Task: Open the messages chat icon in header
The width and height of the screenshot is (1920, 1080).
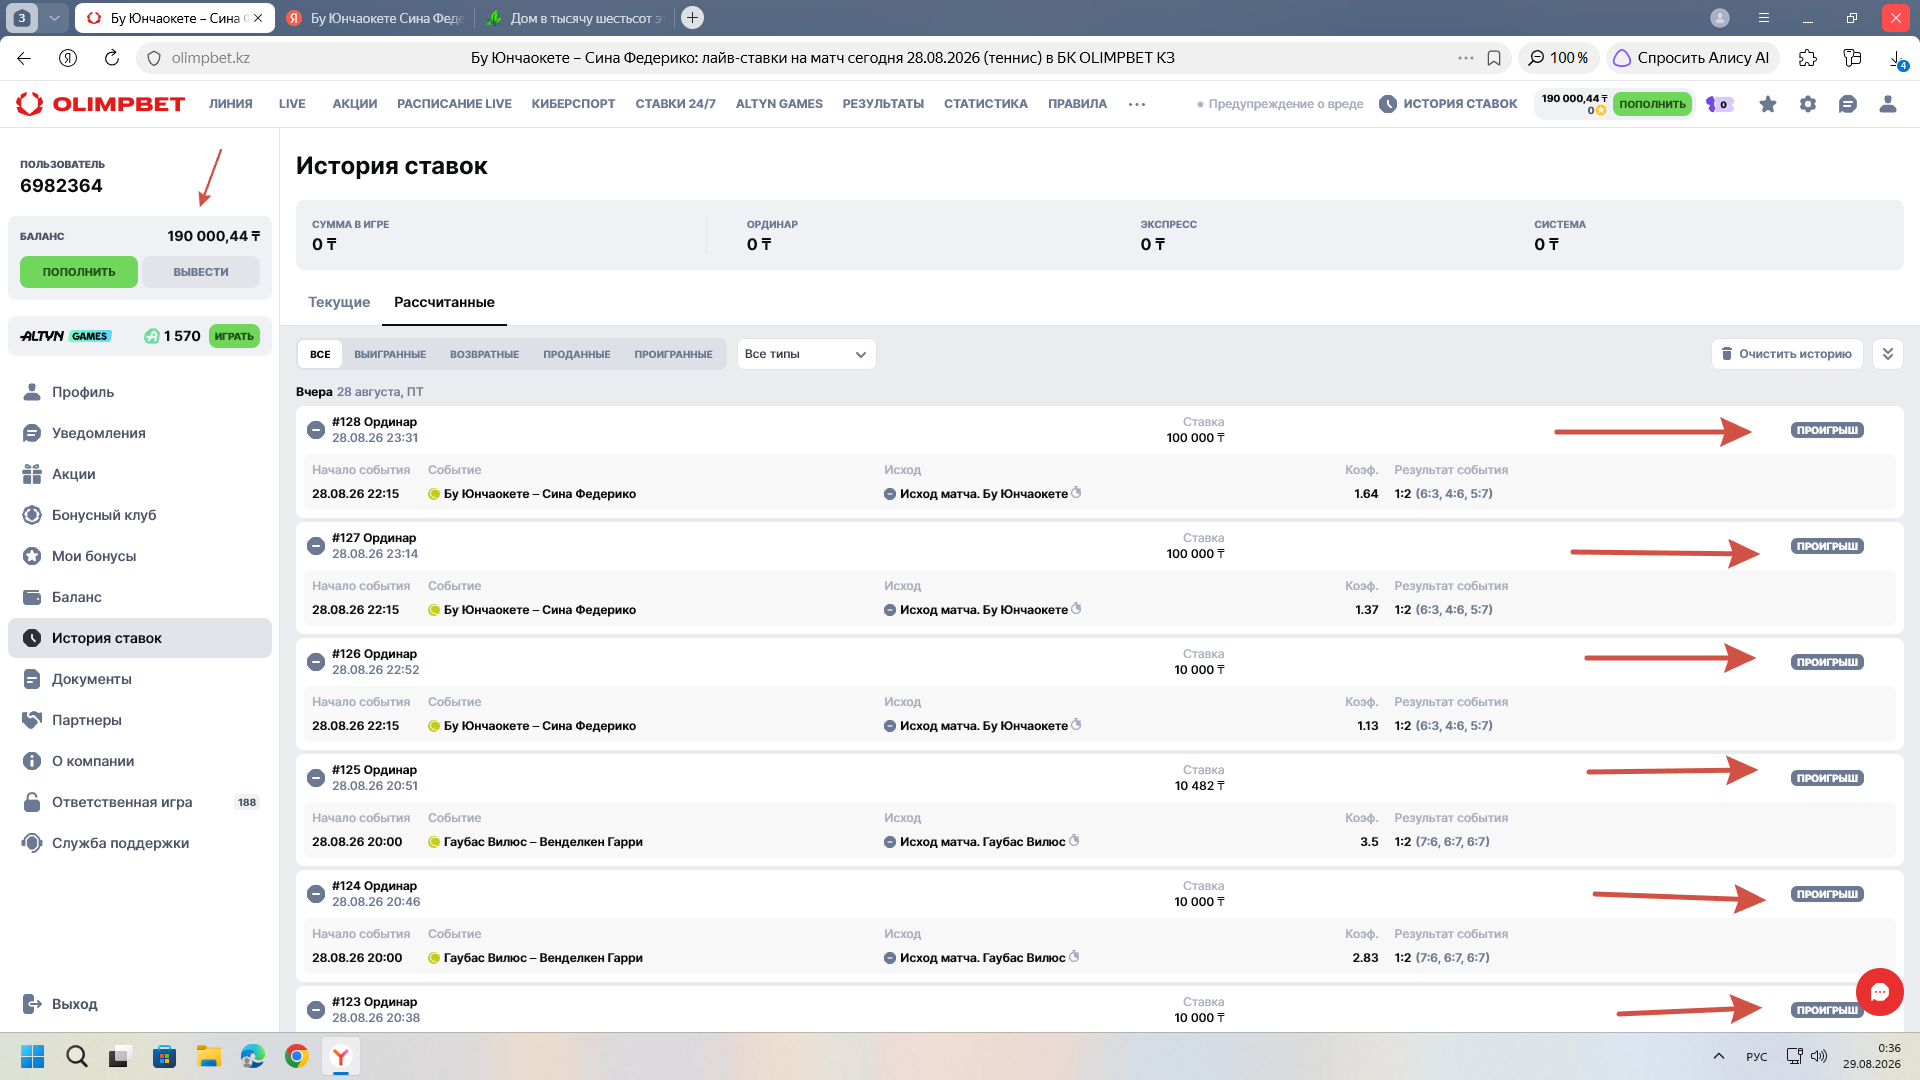Action: [x=1848, y=104]
